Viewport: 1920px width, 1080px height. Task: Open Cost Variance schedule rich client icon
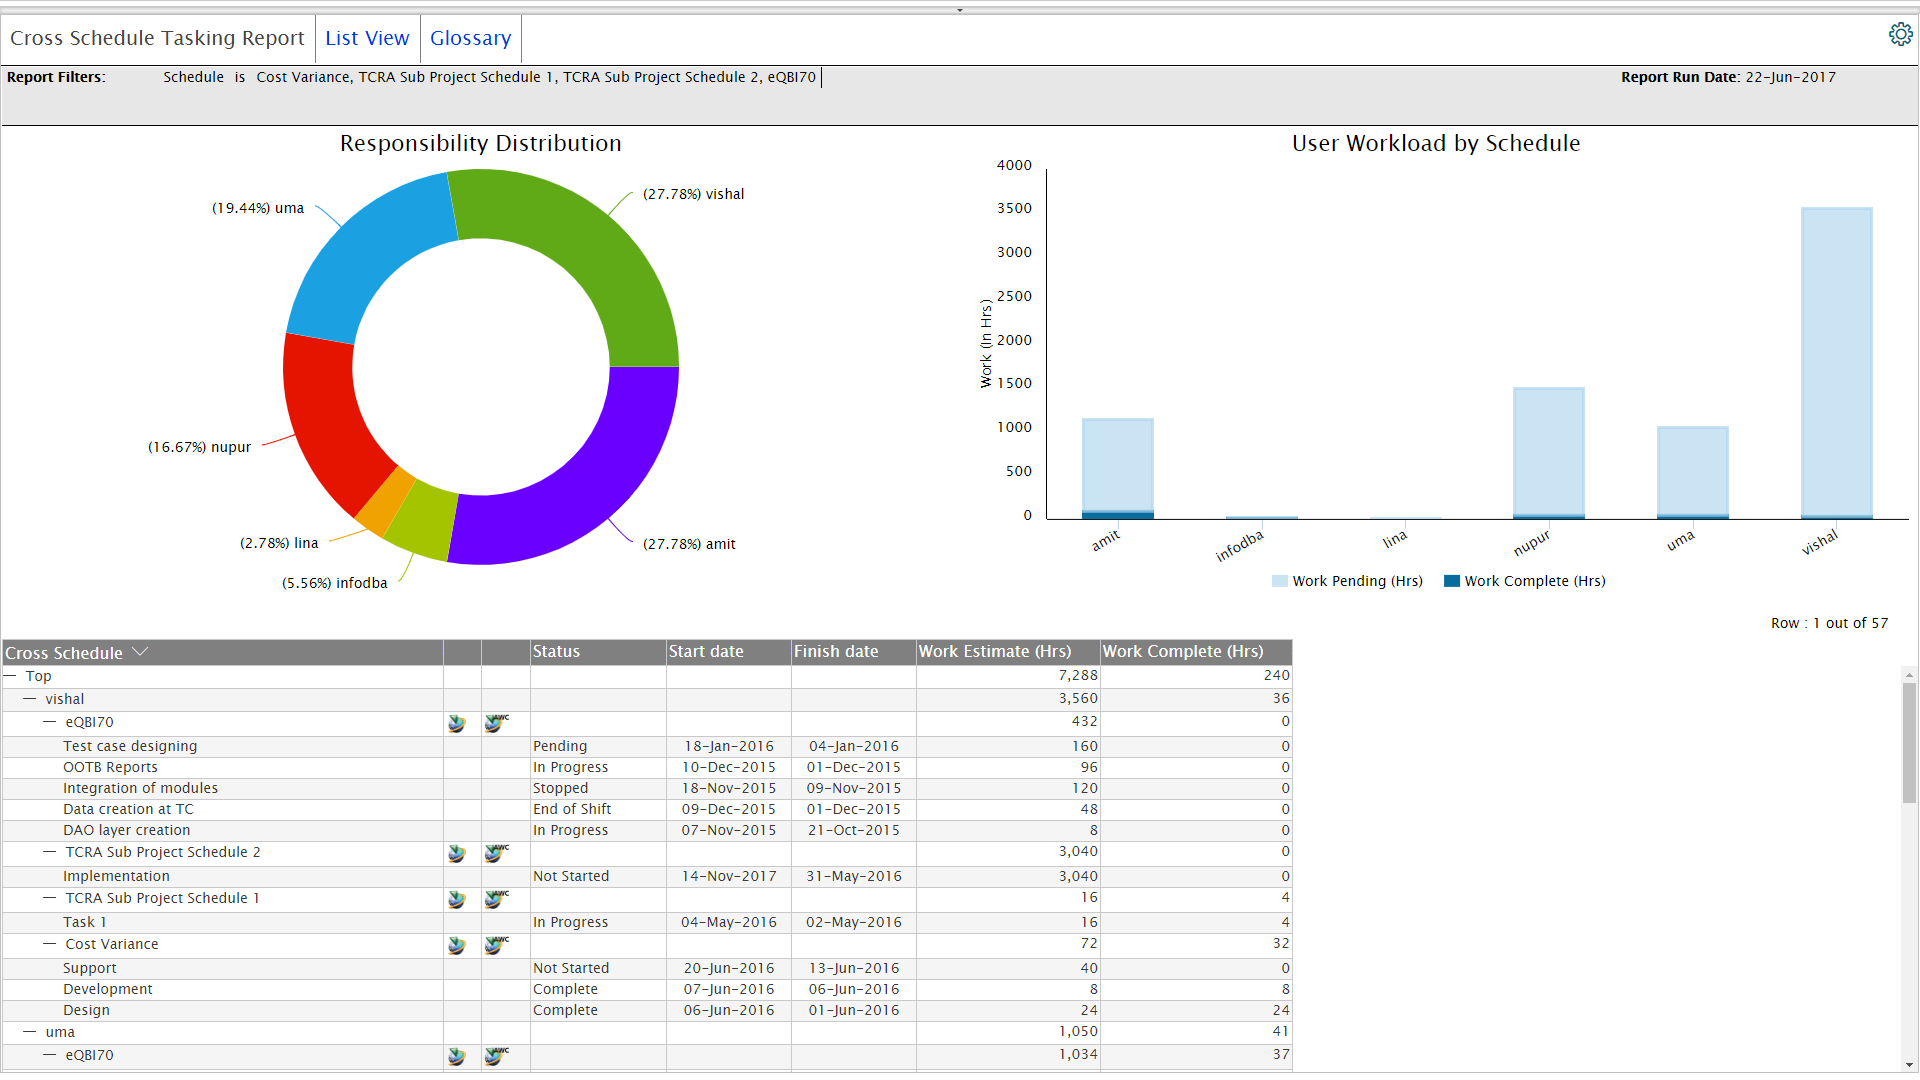[x=457, y=945]
